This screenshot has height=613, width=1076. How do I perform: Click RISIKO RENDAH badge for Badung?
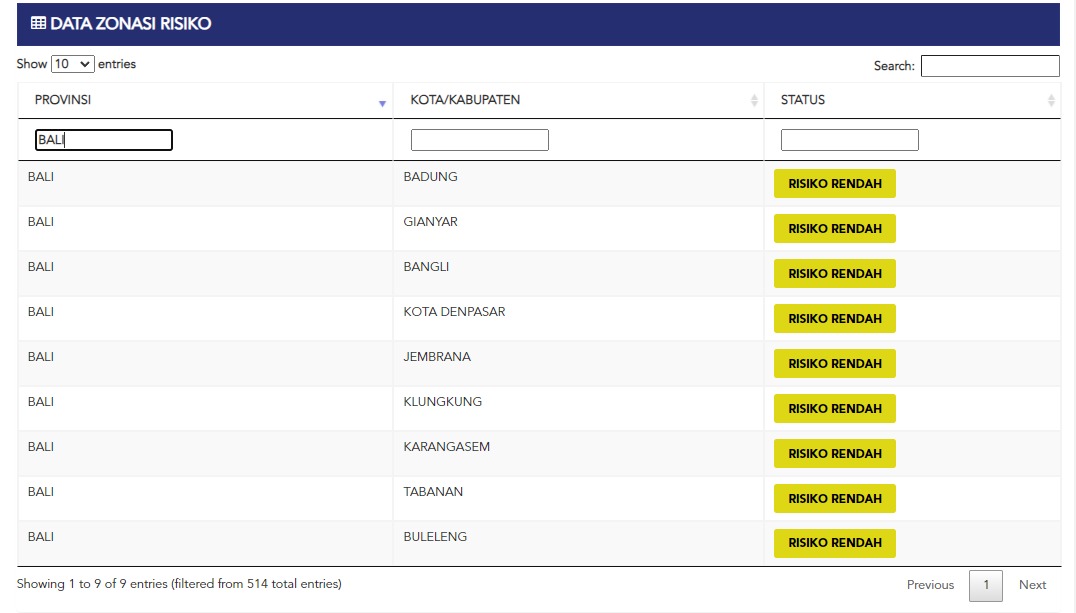pyautogui.click(x=834, y=184)
